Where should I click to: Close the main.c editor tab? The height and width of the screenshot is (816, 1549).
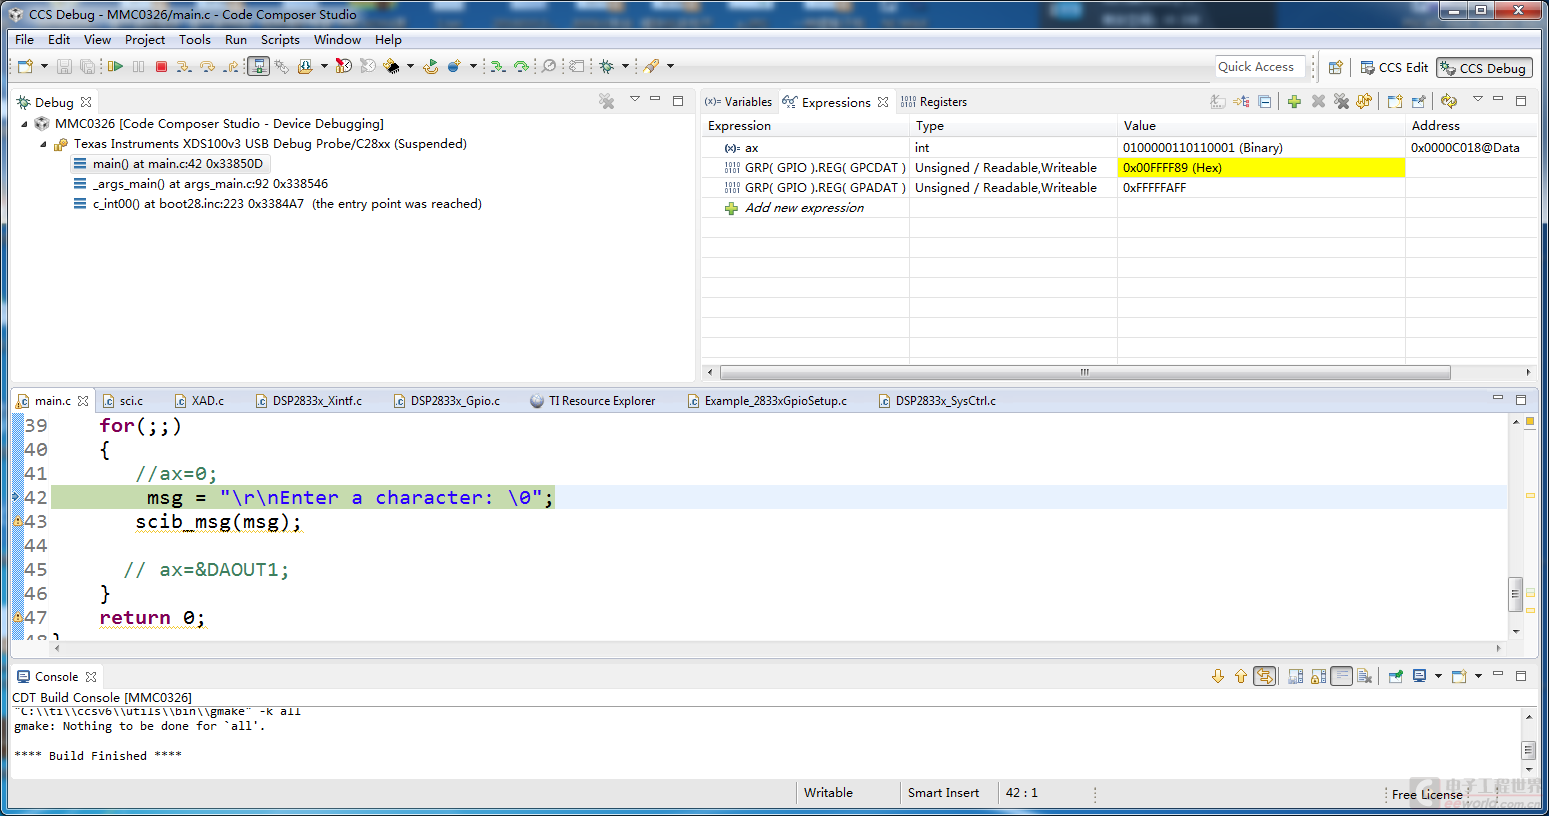pos(83,401)
